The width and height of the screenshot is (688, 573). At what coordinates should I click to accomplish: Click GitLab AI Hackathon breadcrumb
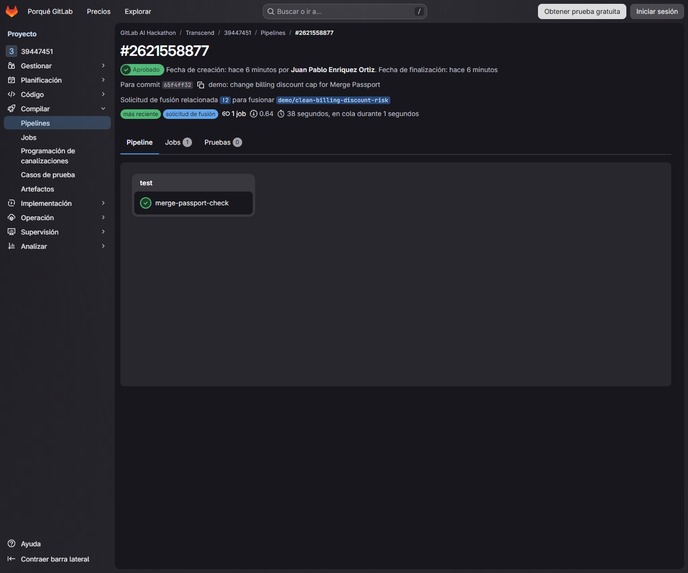[148, 33]
